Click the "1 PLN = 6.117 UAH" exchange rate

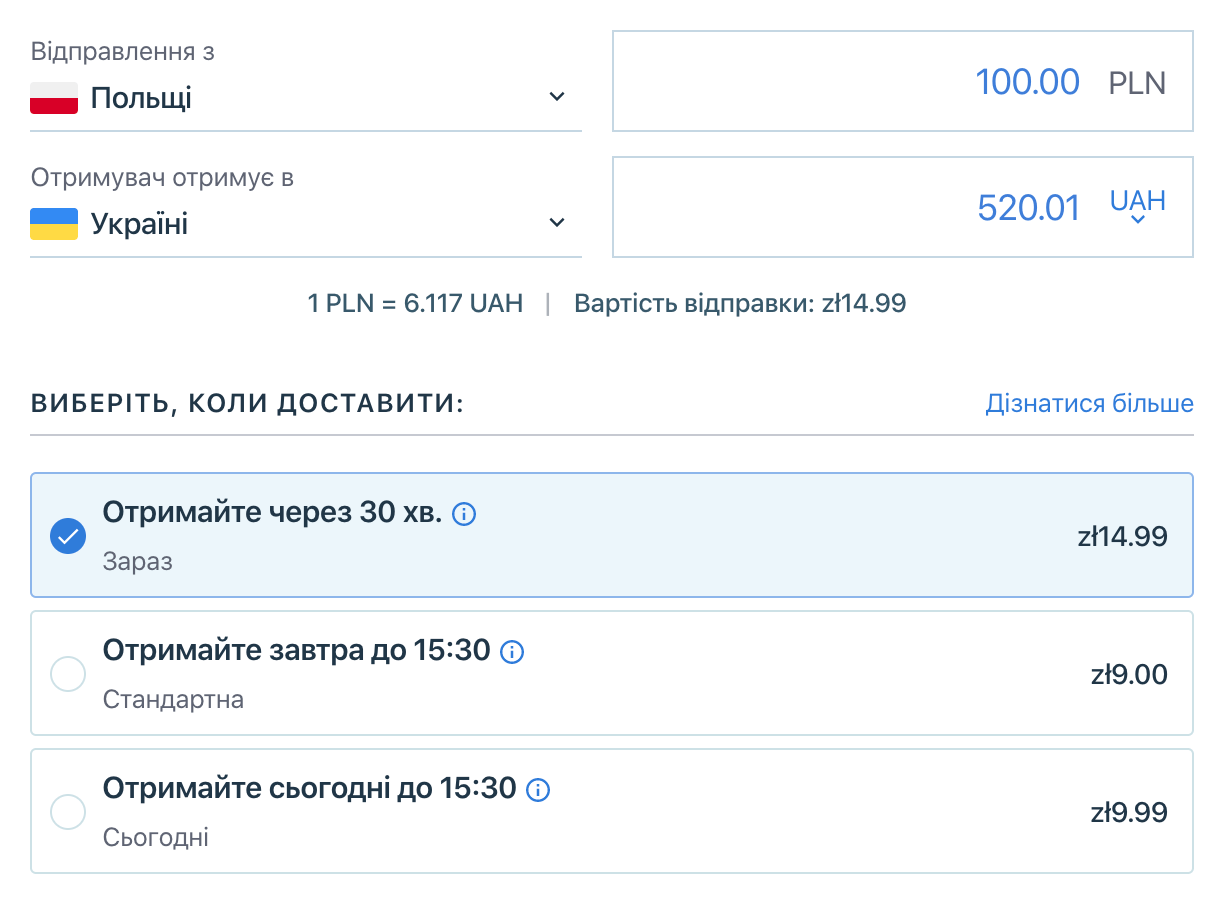415,304
